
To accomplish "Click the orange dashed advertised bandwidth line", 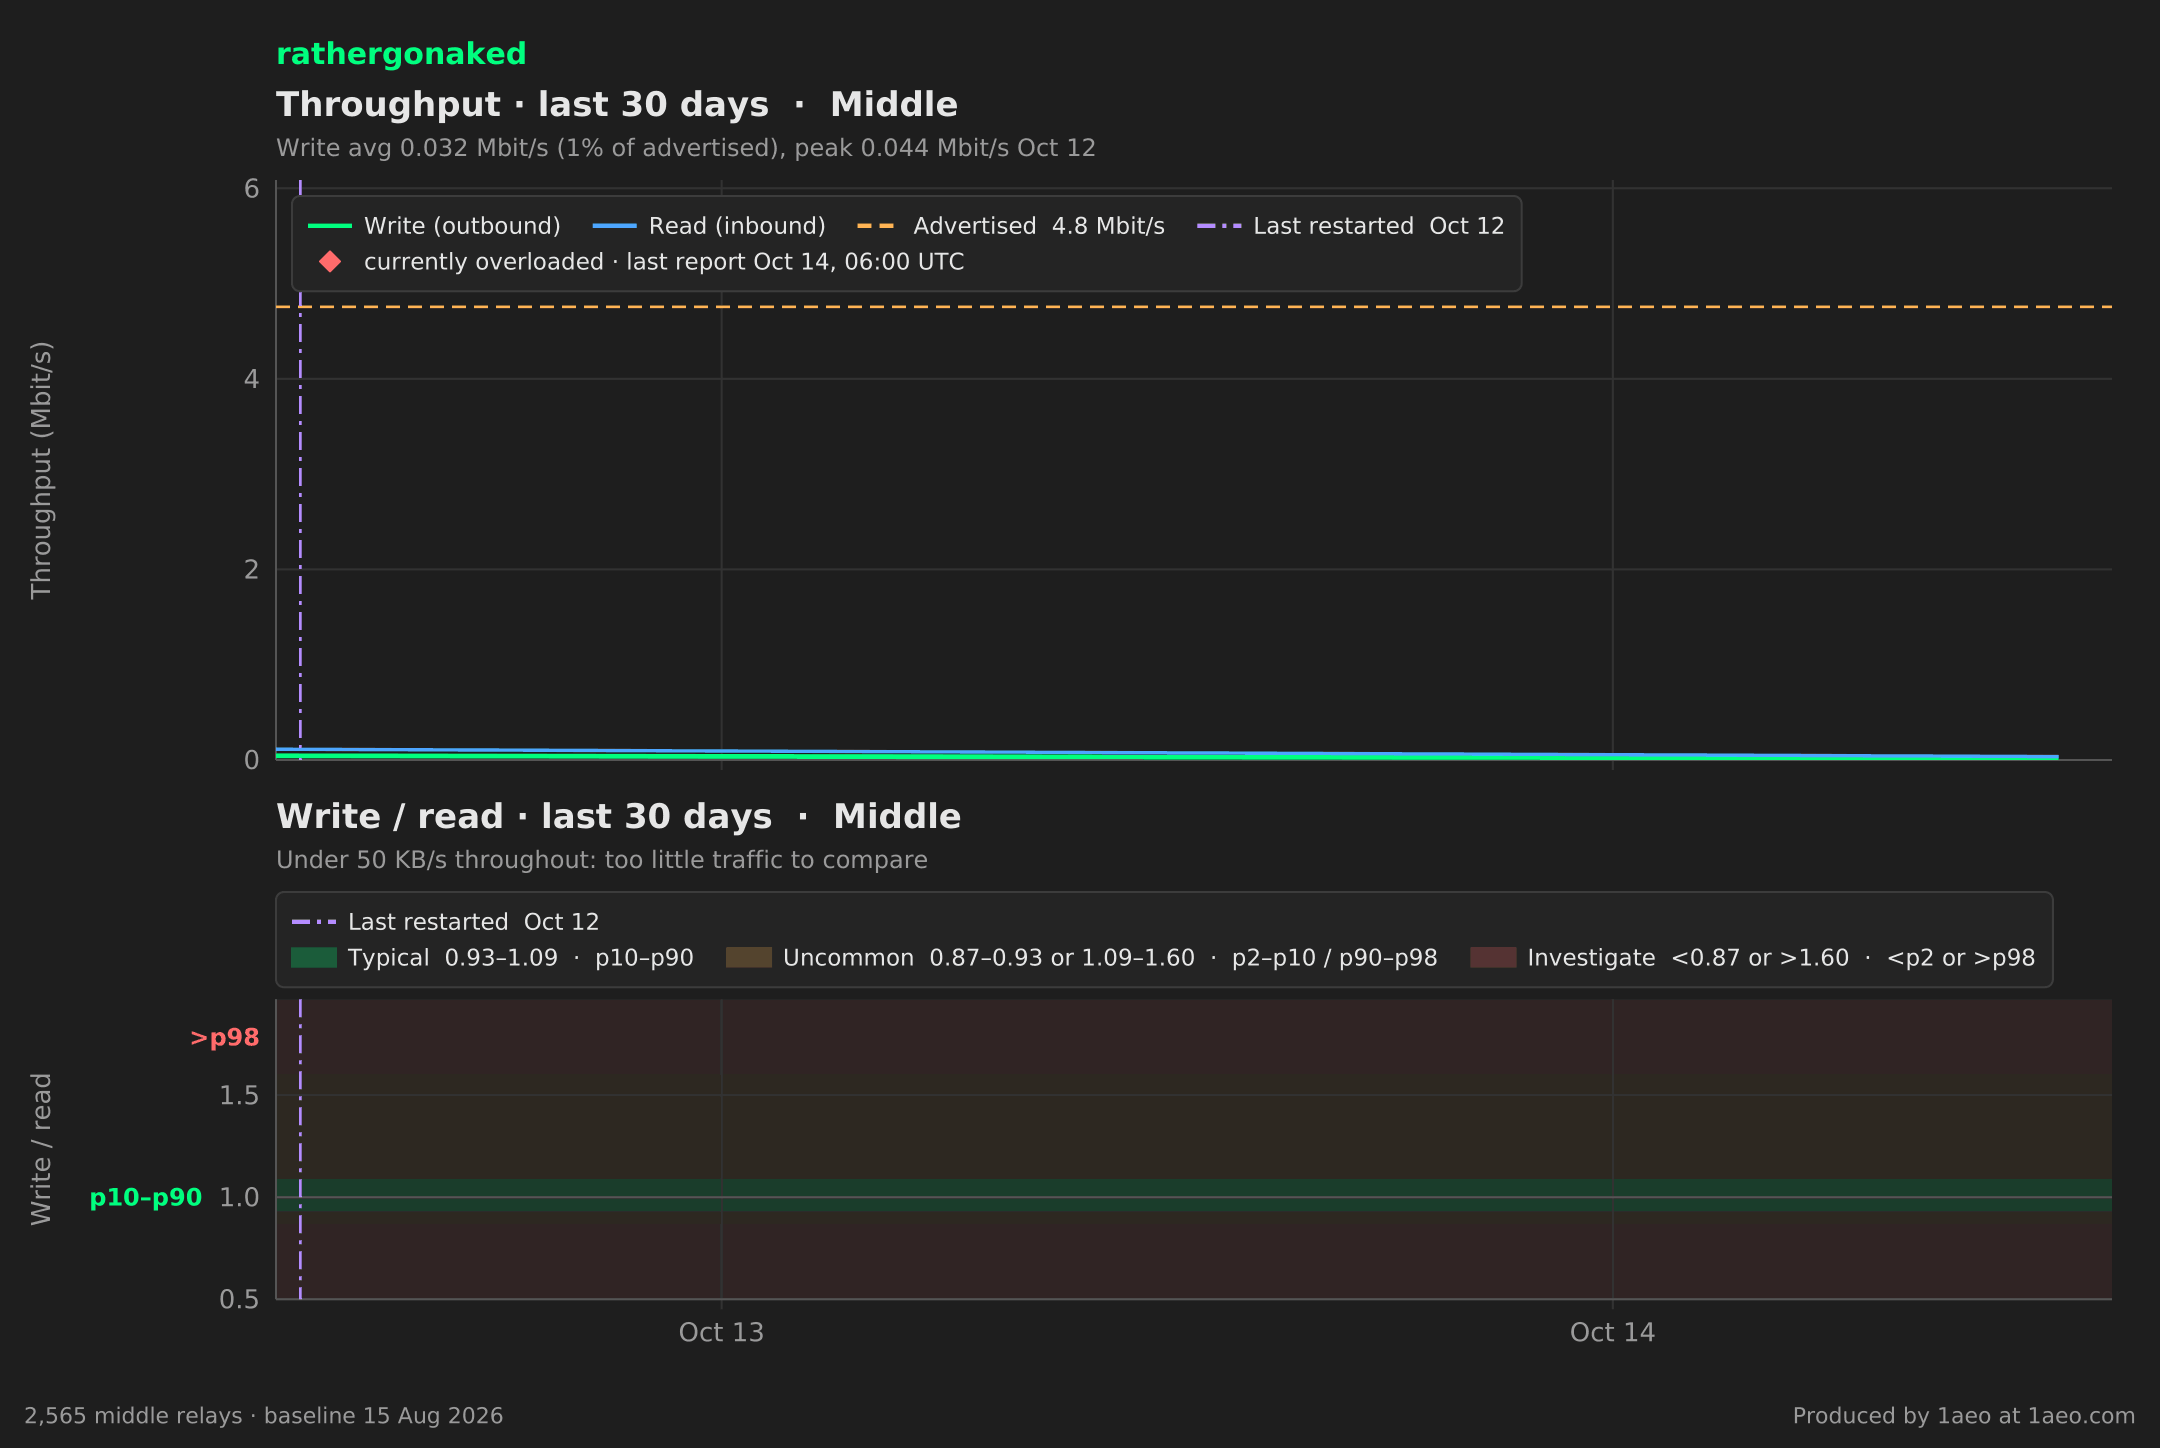I will point(1194,307).
